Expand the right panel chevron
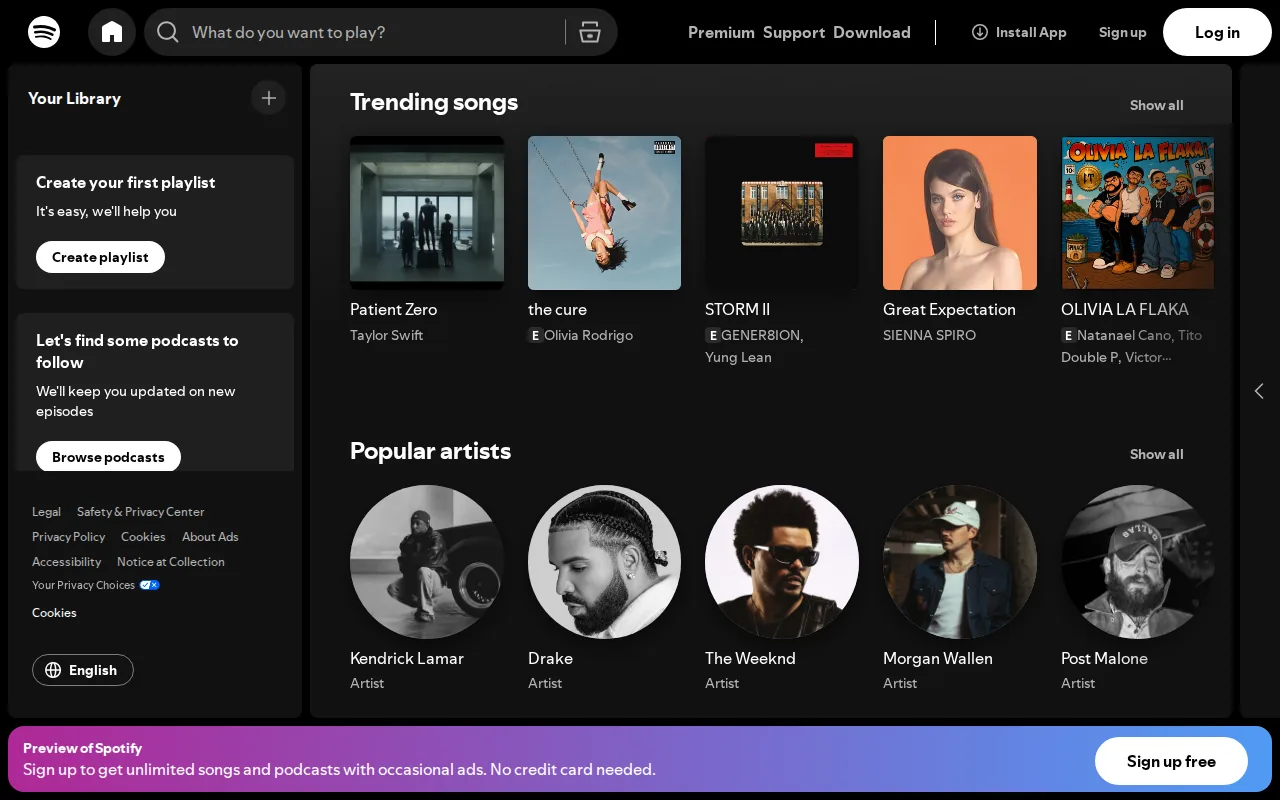The height and width of the screenshot is (800, 1280). click(x=1259, y=391)
